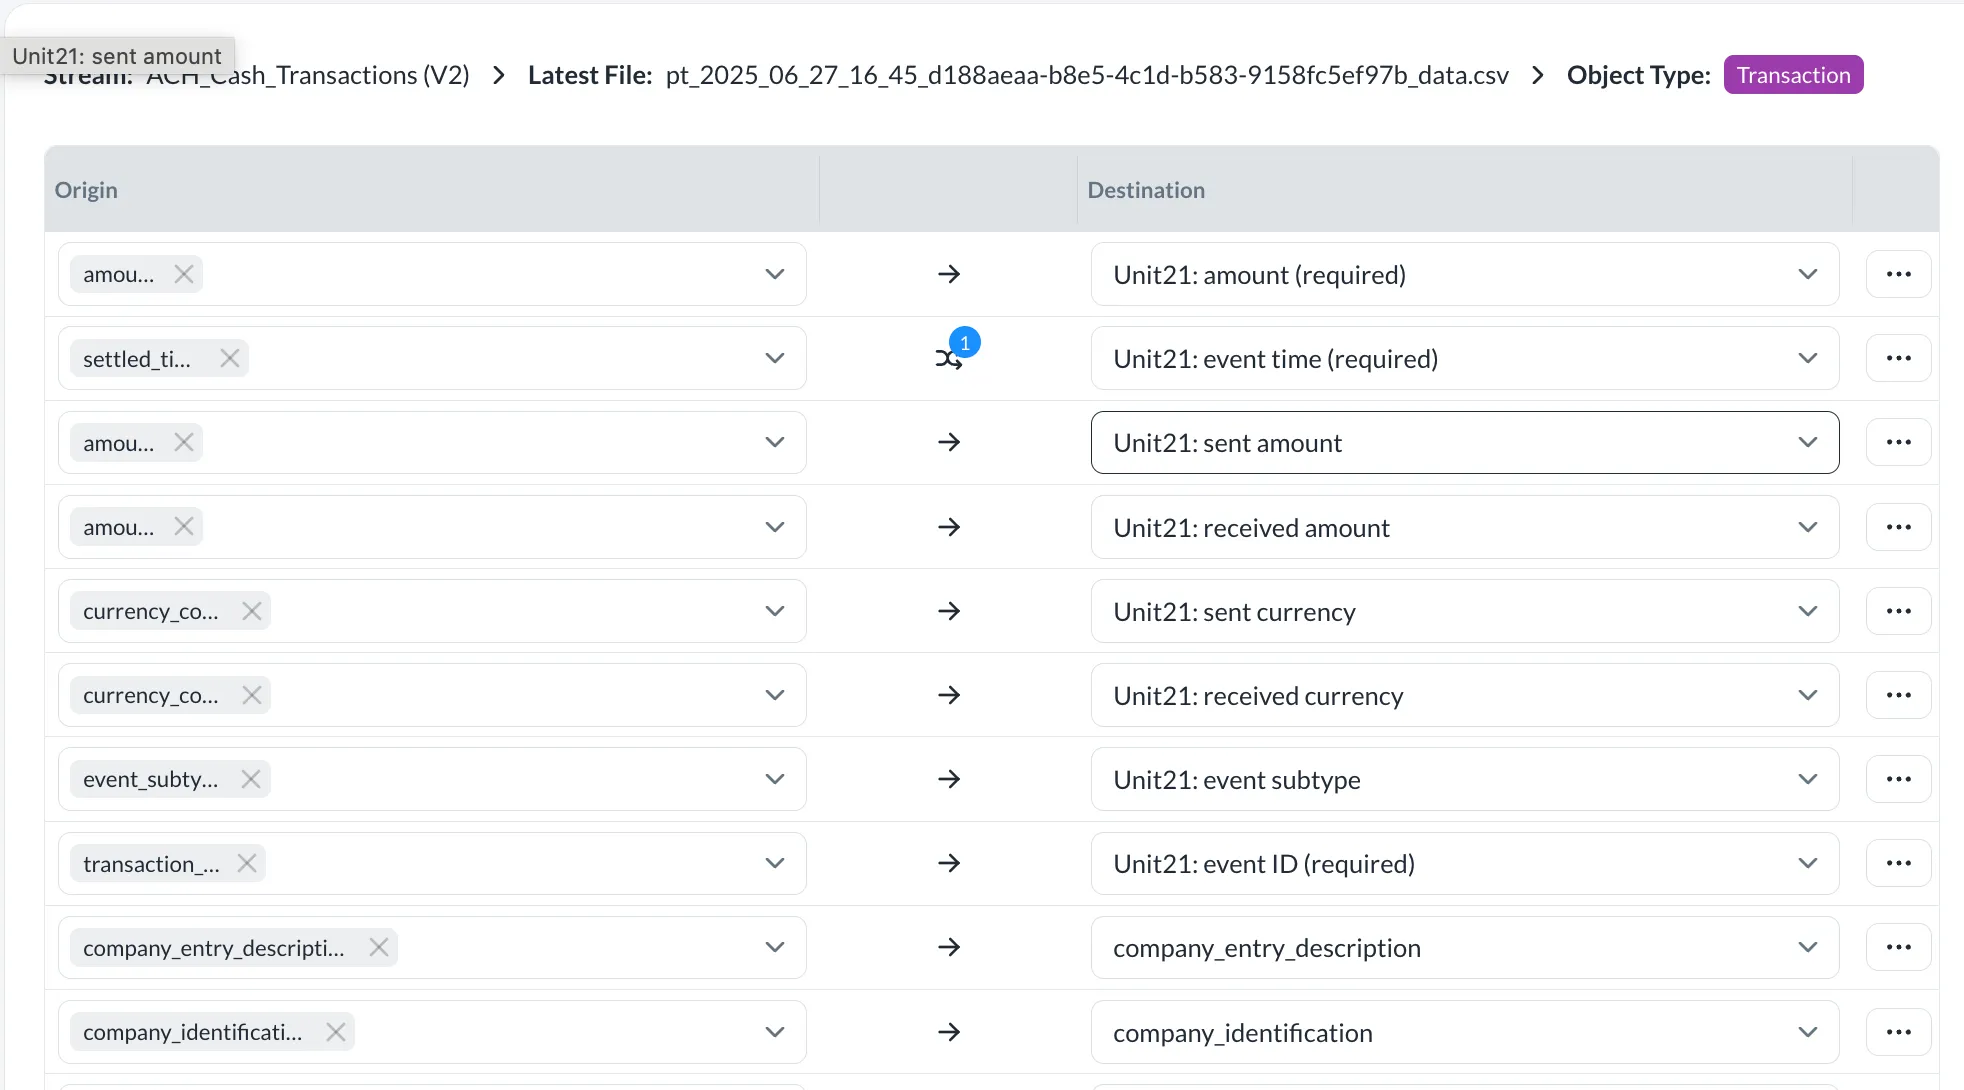Open the latest file name breadcrumb

1086,76
